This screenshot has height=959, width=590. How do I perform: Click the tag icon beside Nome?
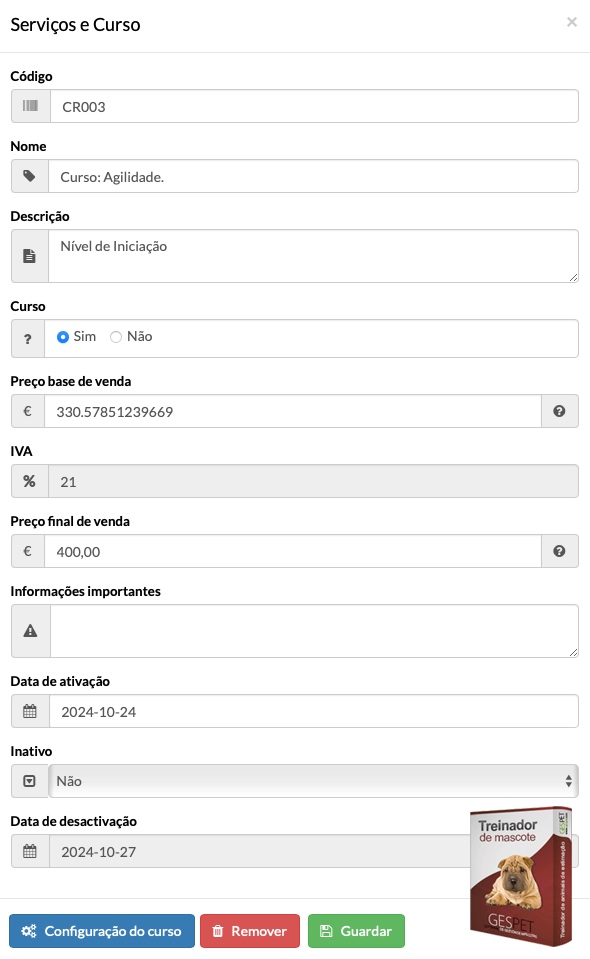pyautogui.click(x=29, y=176)
